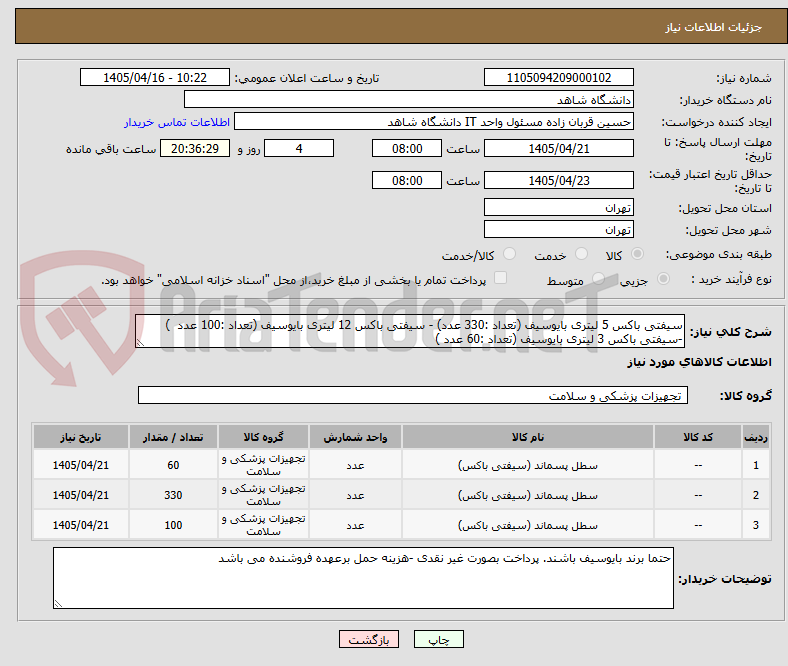788x666 pixels.
Task: Select the جزیی purchase type radio
Action: coord(663,279)
